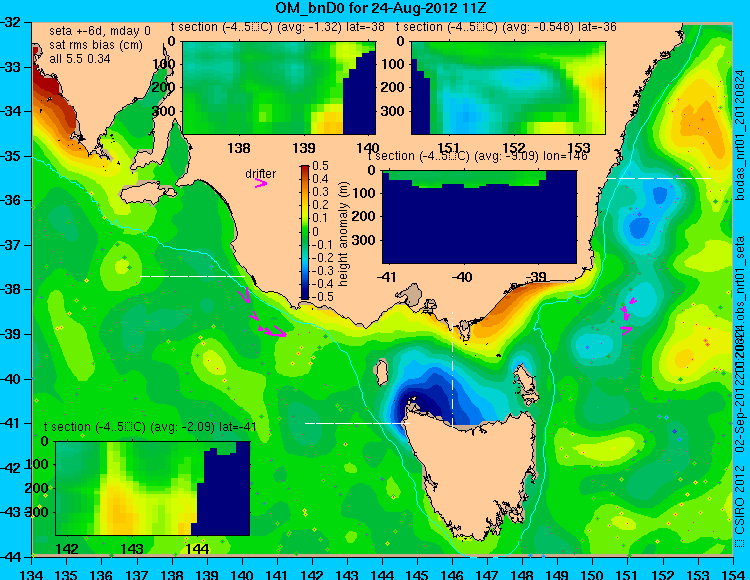Screen dimensions: 750x580
Task: Click the 0.5 tick on the color bar
Action: pyautogui.click(x=320, y=165)
